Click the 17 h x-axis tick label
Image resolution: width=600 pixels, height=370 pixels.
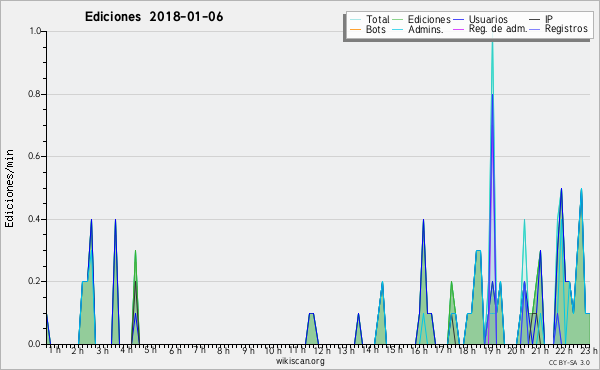[443, 350]
